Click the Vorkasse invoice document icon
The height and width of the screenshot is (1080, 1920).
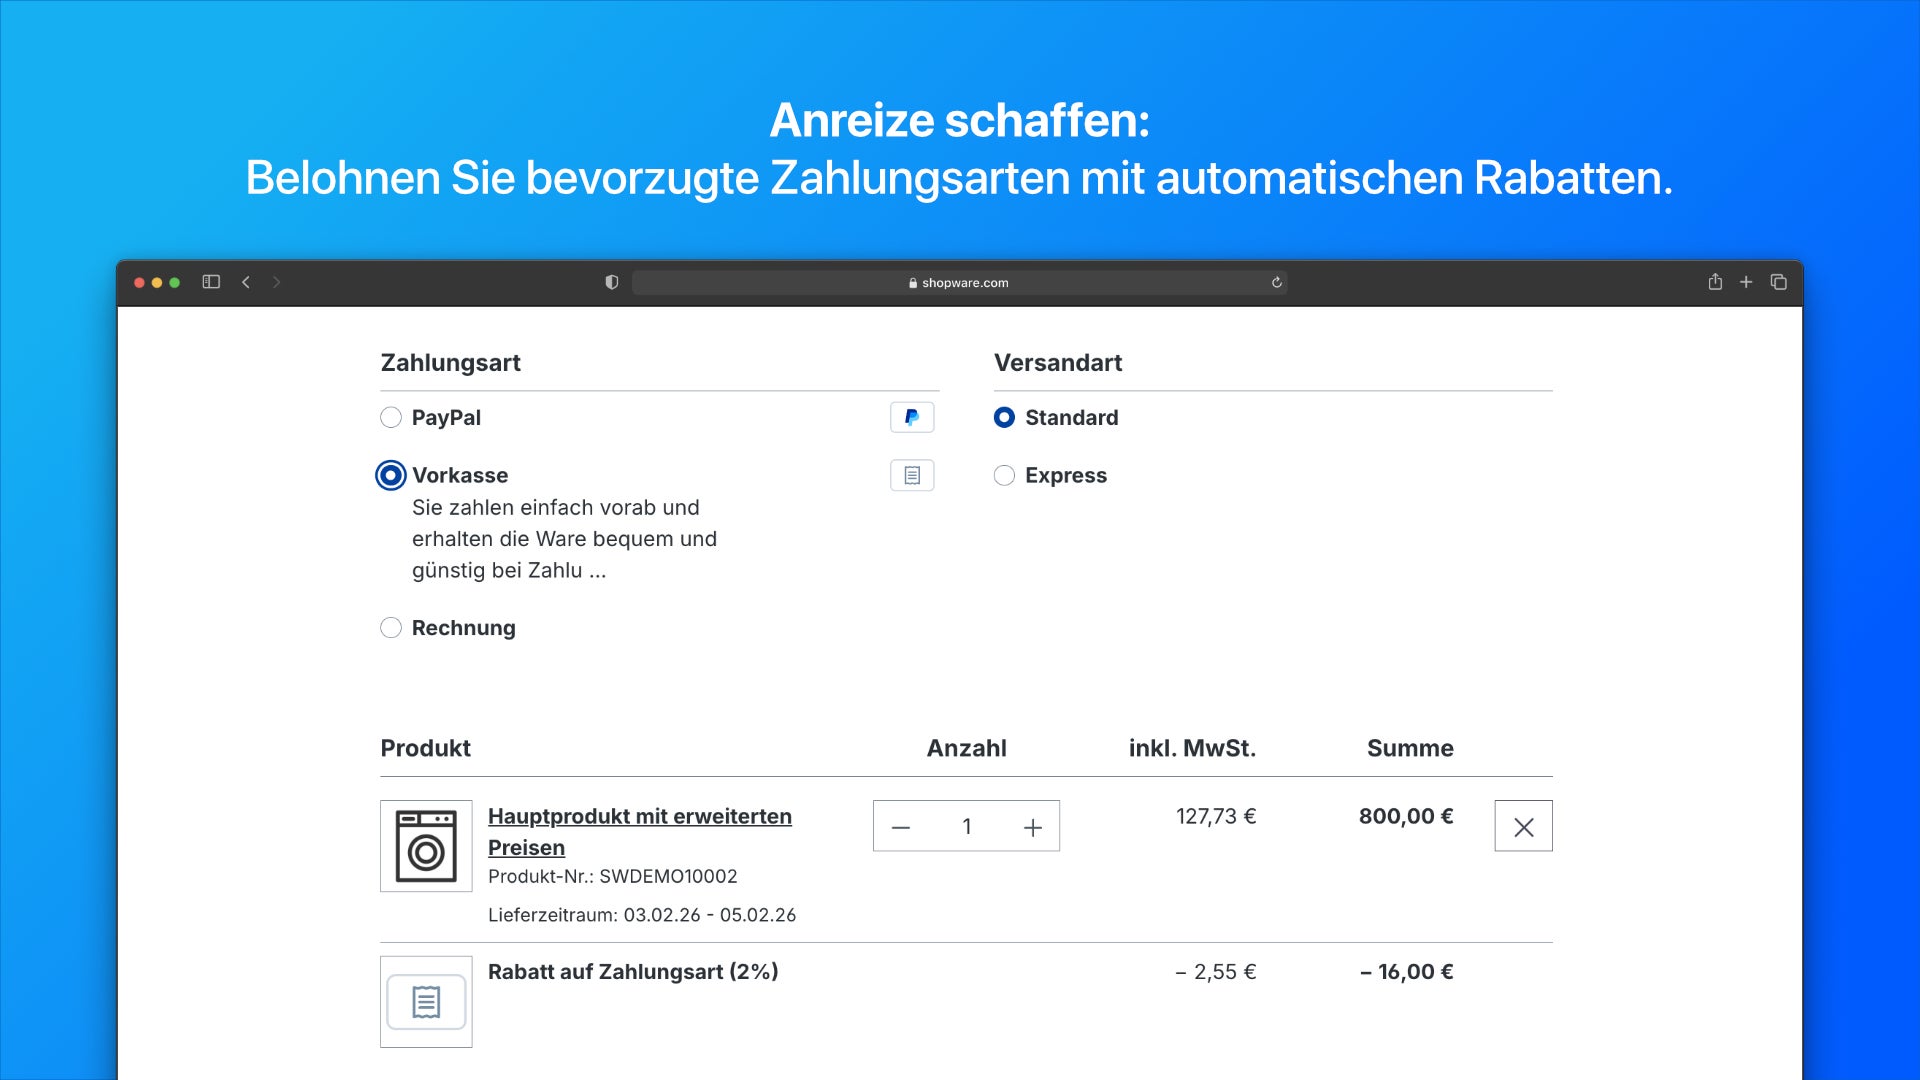[911, 475]
